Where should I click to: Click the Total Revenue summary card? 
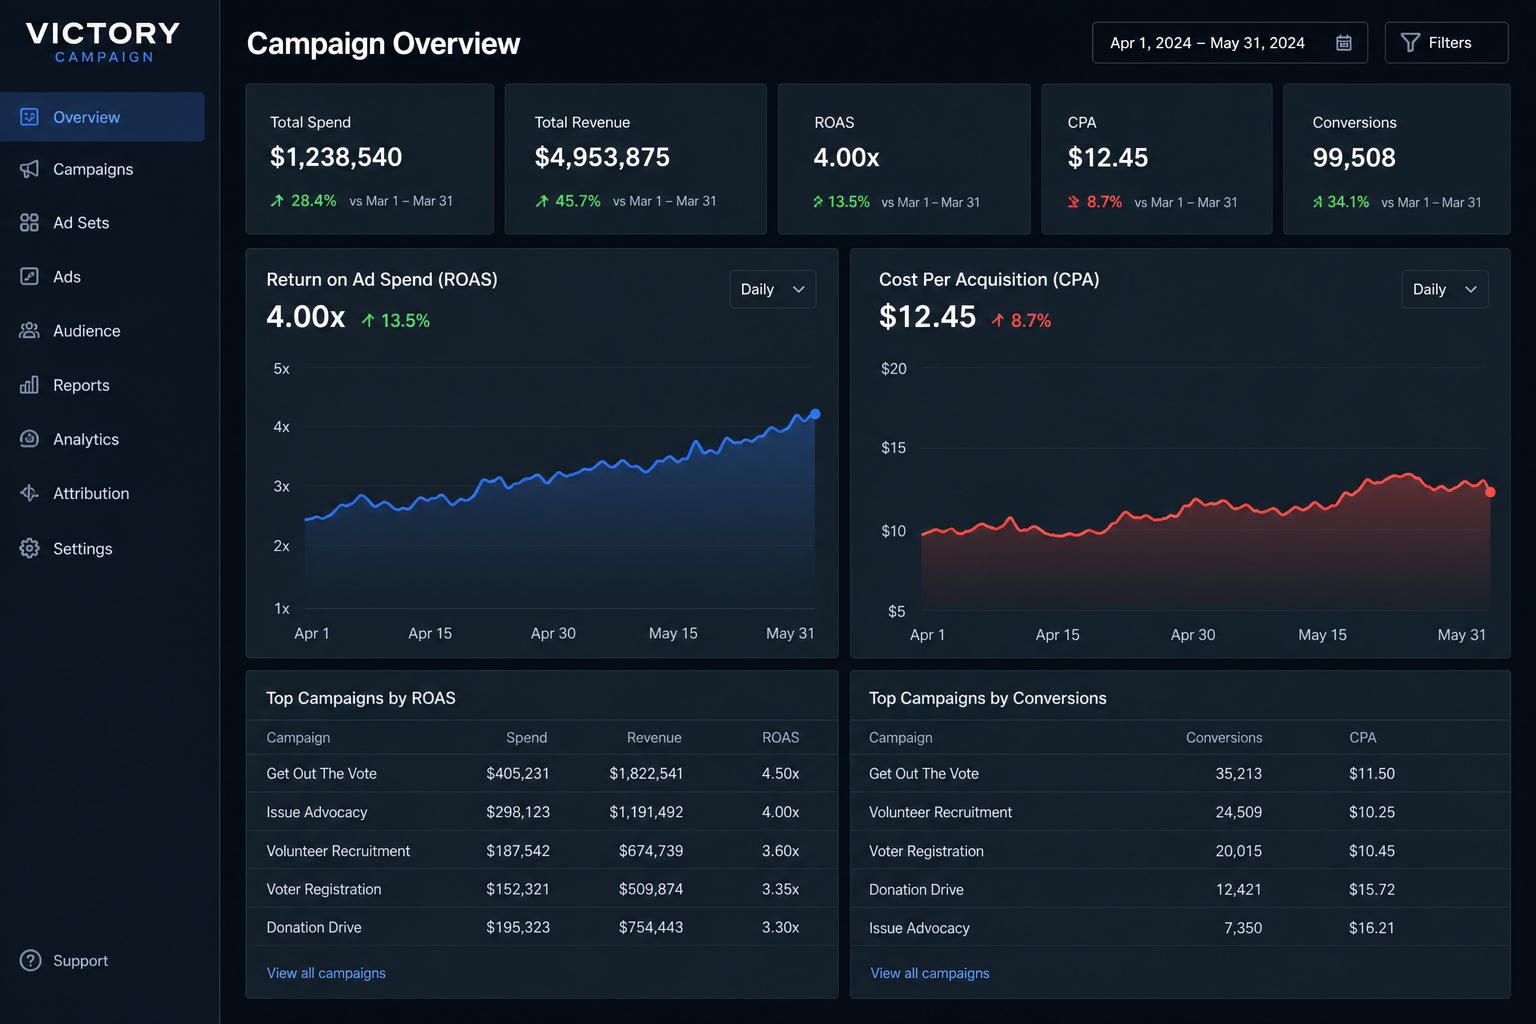(x=636, y=159)
